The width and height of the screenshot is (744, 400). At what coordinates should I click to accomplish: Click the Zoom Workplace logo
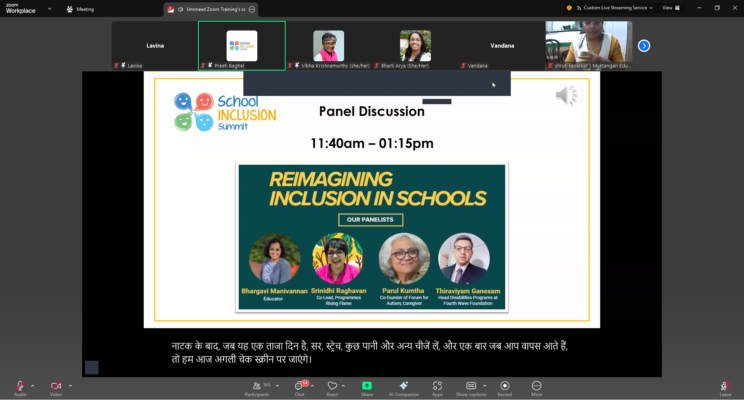tap(20, 9)
